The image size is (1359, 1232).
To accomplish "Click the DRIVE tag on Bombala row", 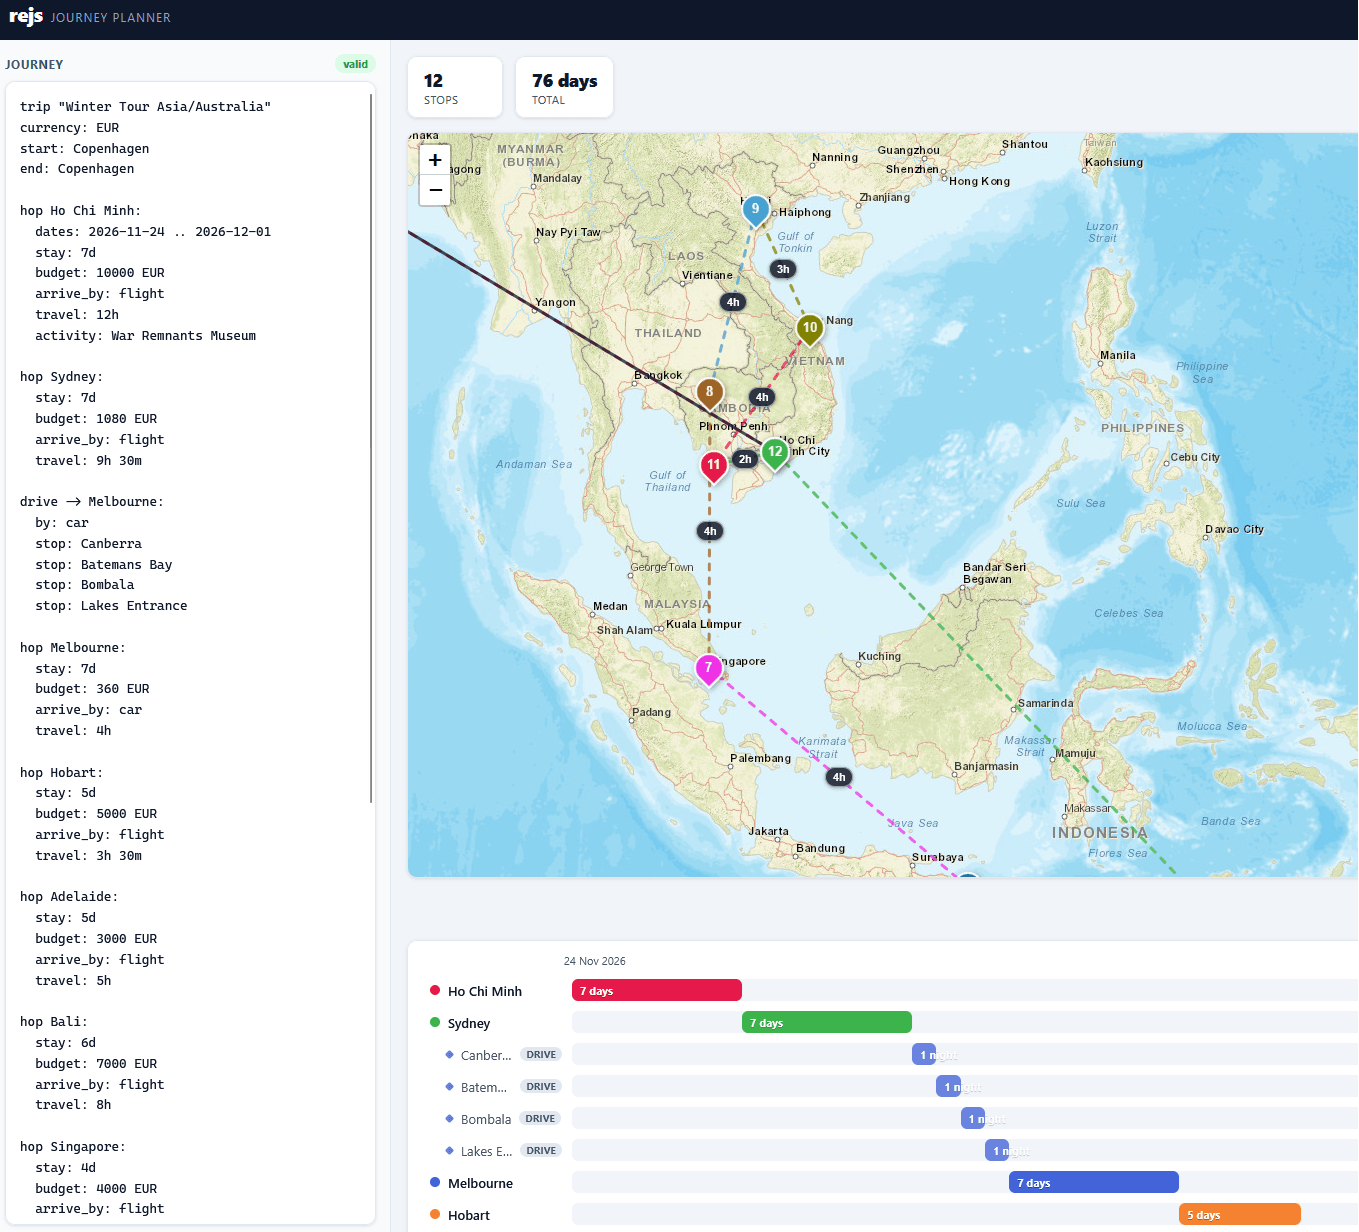I will point(540,1119).
